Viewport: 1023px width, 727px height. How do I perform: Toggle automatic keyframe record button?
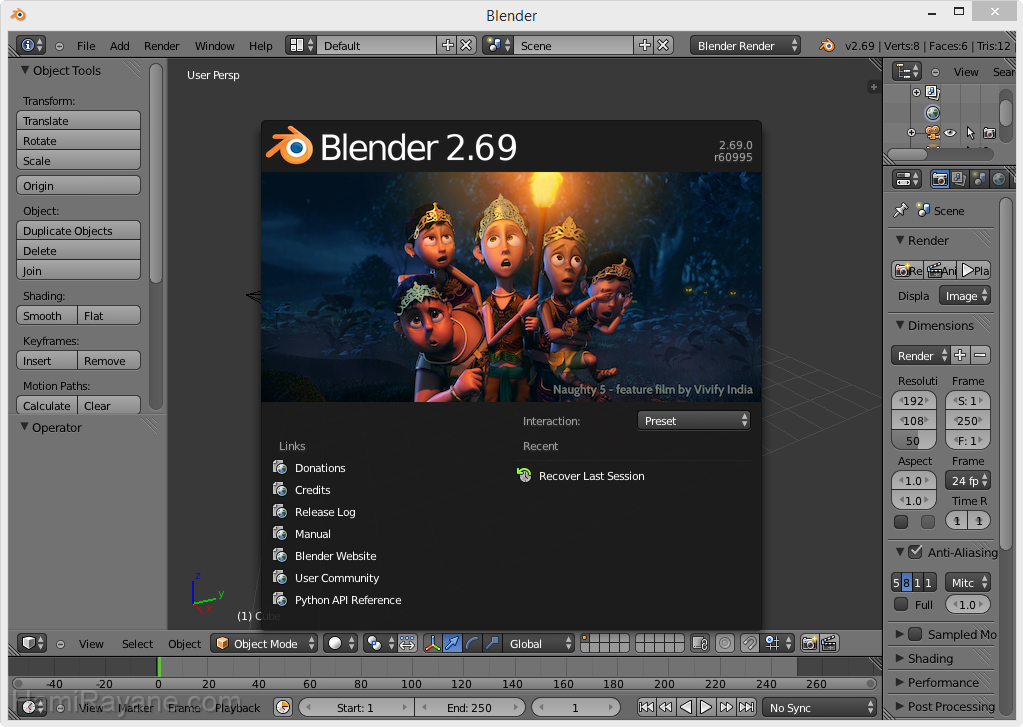(x=282, y=707)
